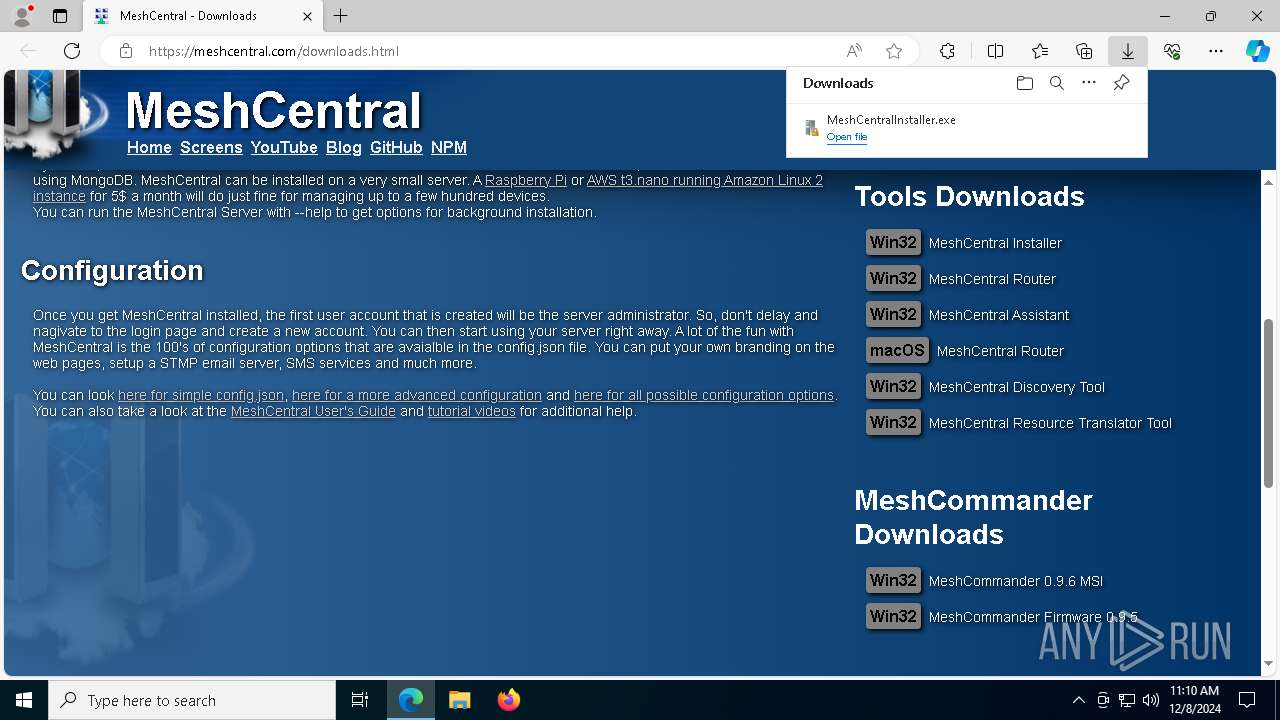1280x720 pixels.
Task: Add page to favorites star icon
Action: (894, 51)
